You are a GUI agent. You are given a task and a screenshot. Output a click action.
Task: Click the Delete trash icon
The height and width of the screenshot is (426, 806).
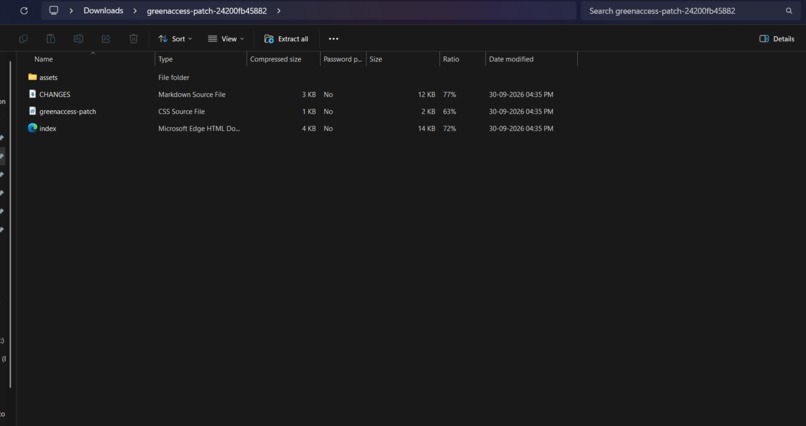coord(133,39)
